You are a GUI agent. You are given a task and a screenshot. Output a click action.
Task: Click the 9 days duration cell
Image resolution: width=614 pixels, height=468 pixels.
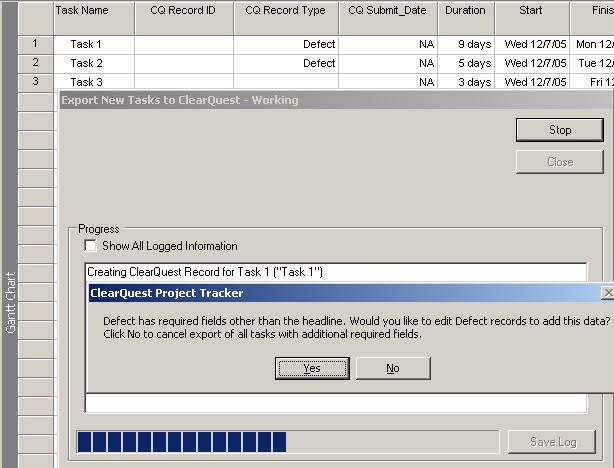tap(466, 44)
